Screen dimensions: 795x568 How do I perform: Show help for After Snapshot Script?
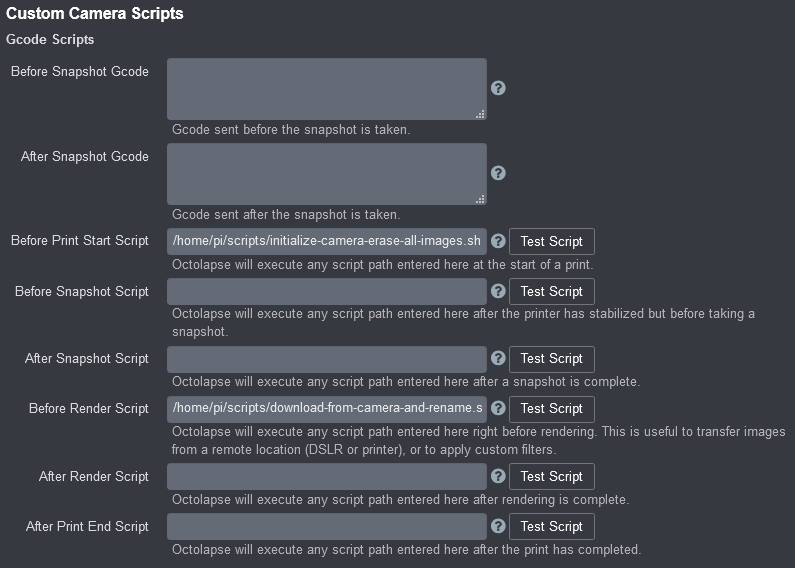[x=498, y=358]
